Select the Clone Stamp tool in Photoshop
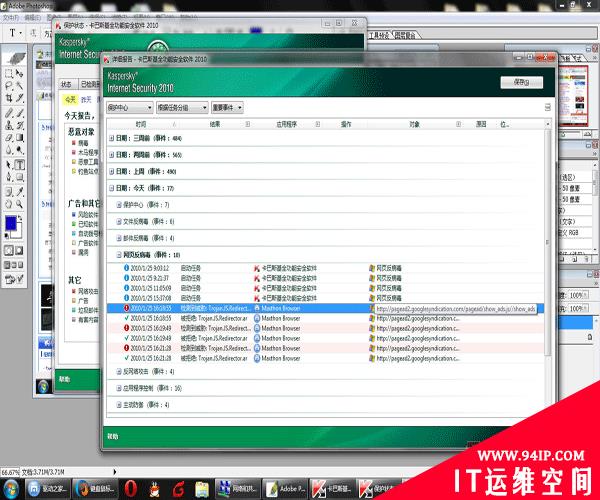Viewport: 600px width, 500px height. 9,125
